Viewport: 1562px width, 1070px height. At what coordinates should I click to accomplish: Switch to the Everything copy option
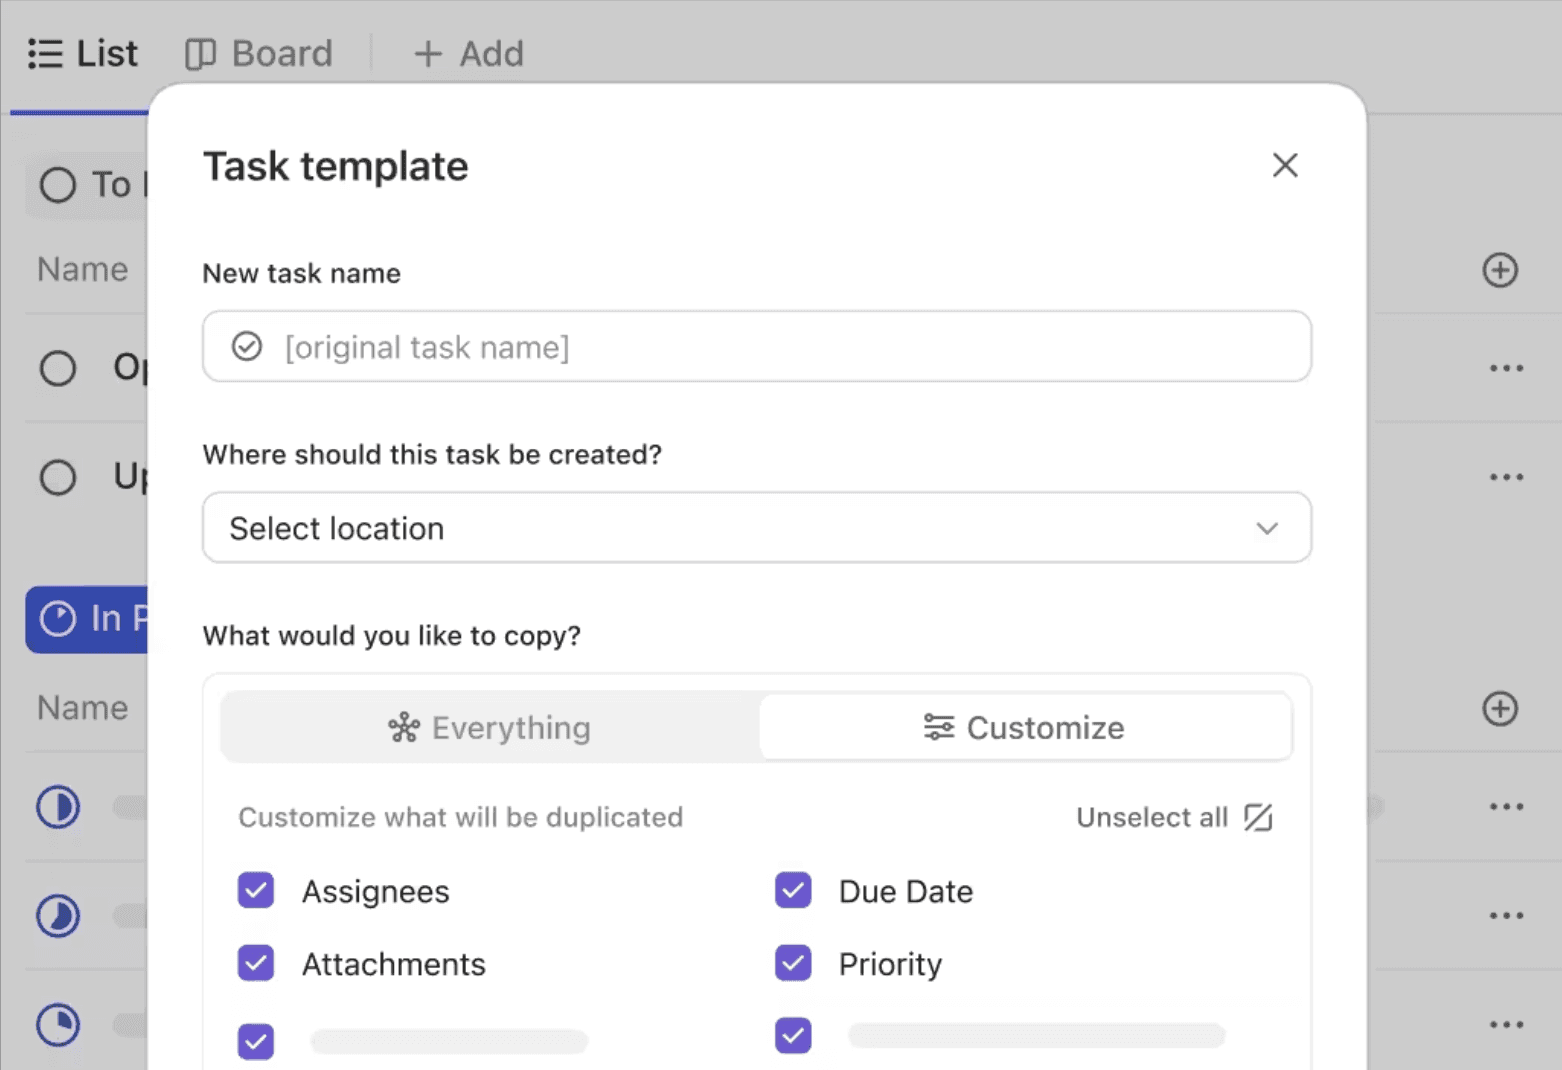[x=490, y=727]
